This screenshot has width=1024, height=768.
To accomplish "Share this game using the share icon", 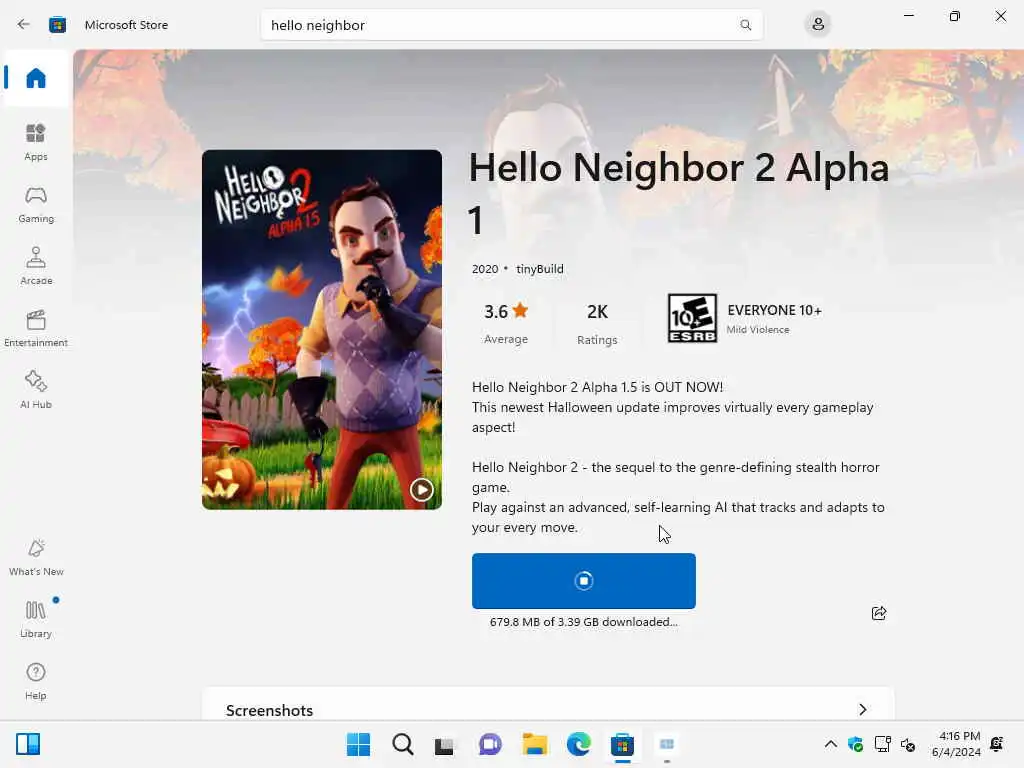I will 879,613.
